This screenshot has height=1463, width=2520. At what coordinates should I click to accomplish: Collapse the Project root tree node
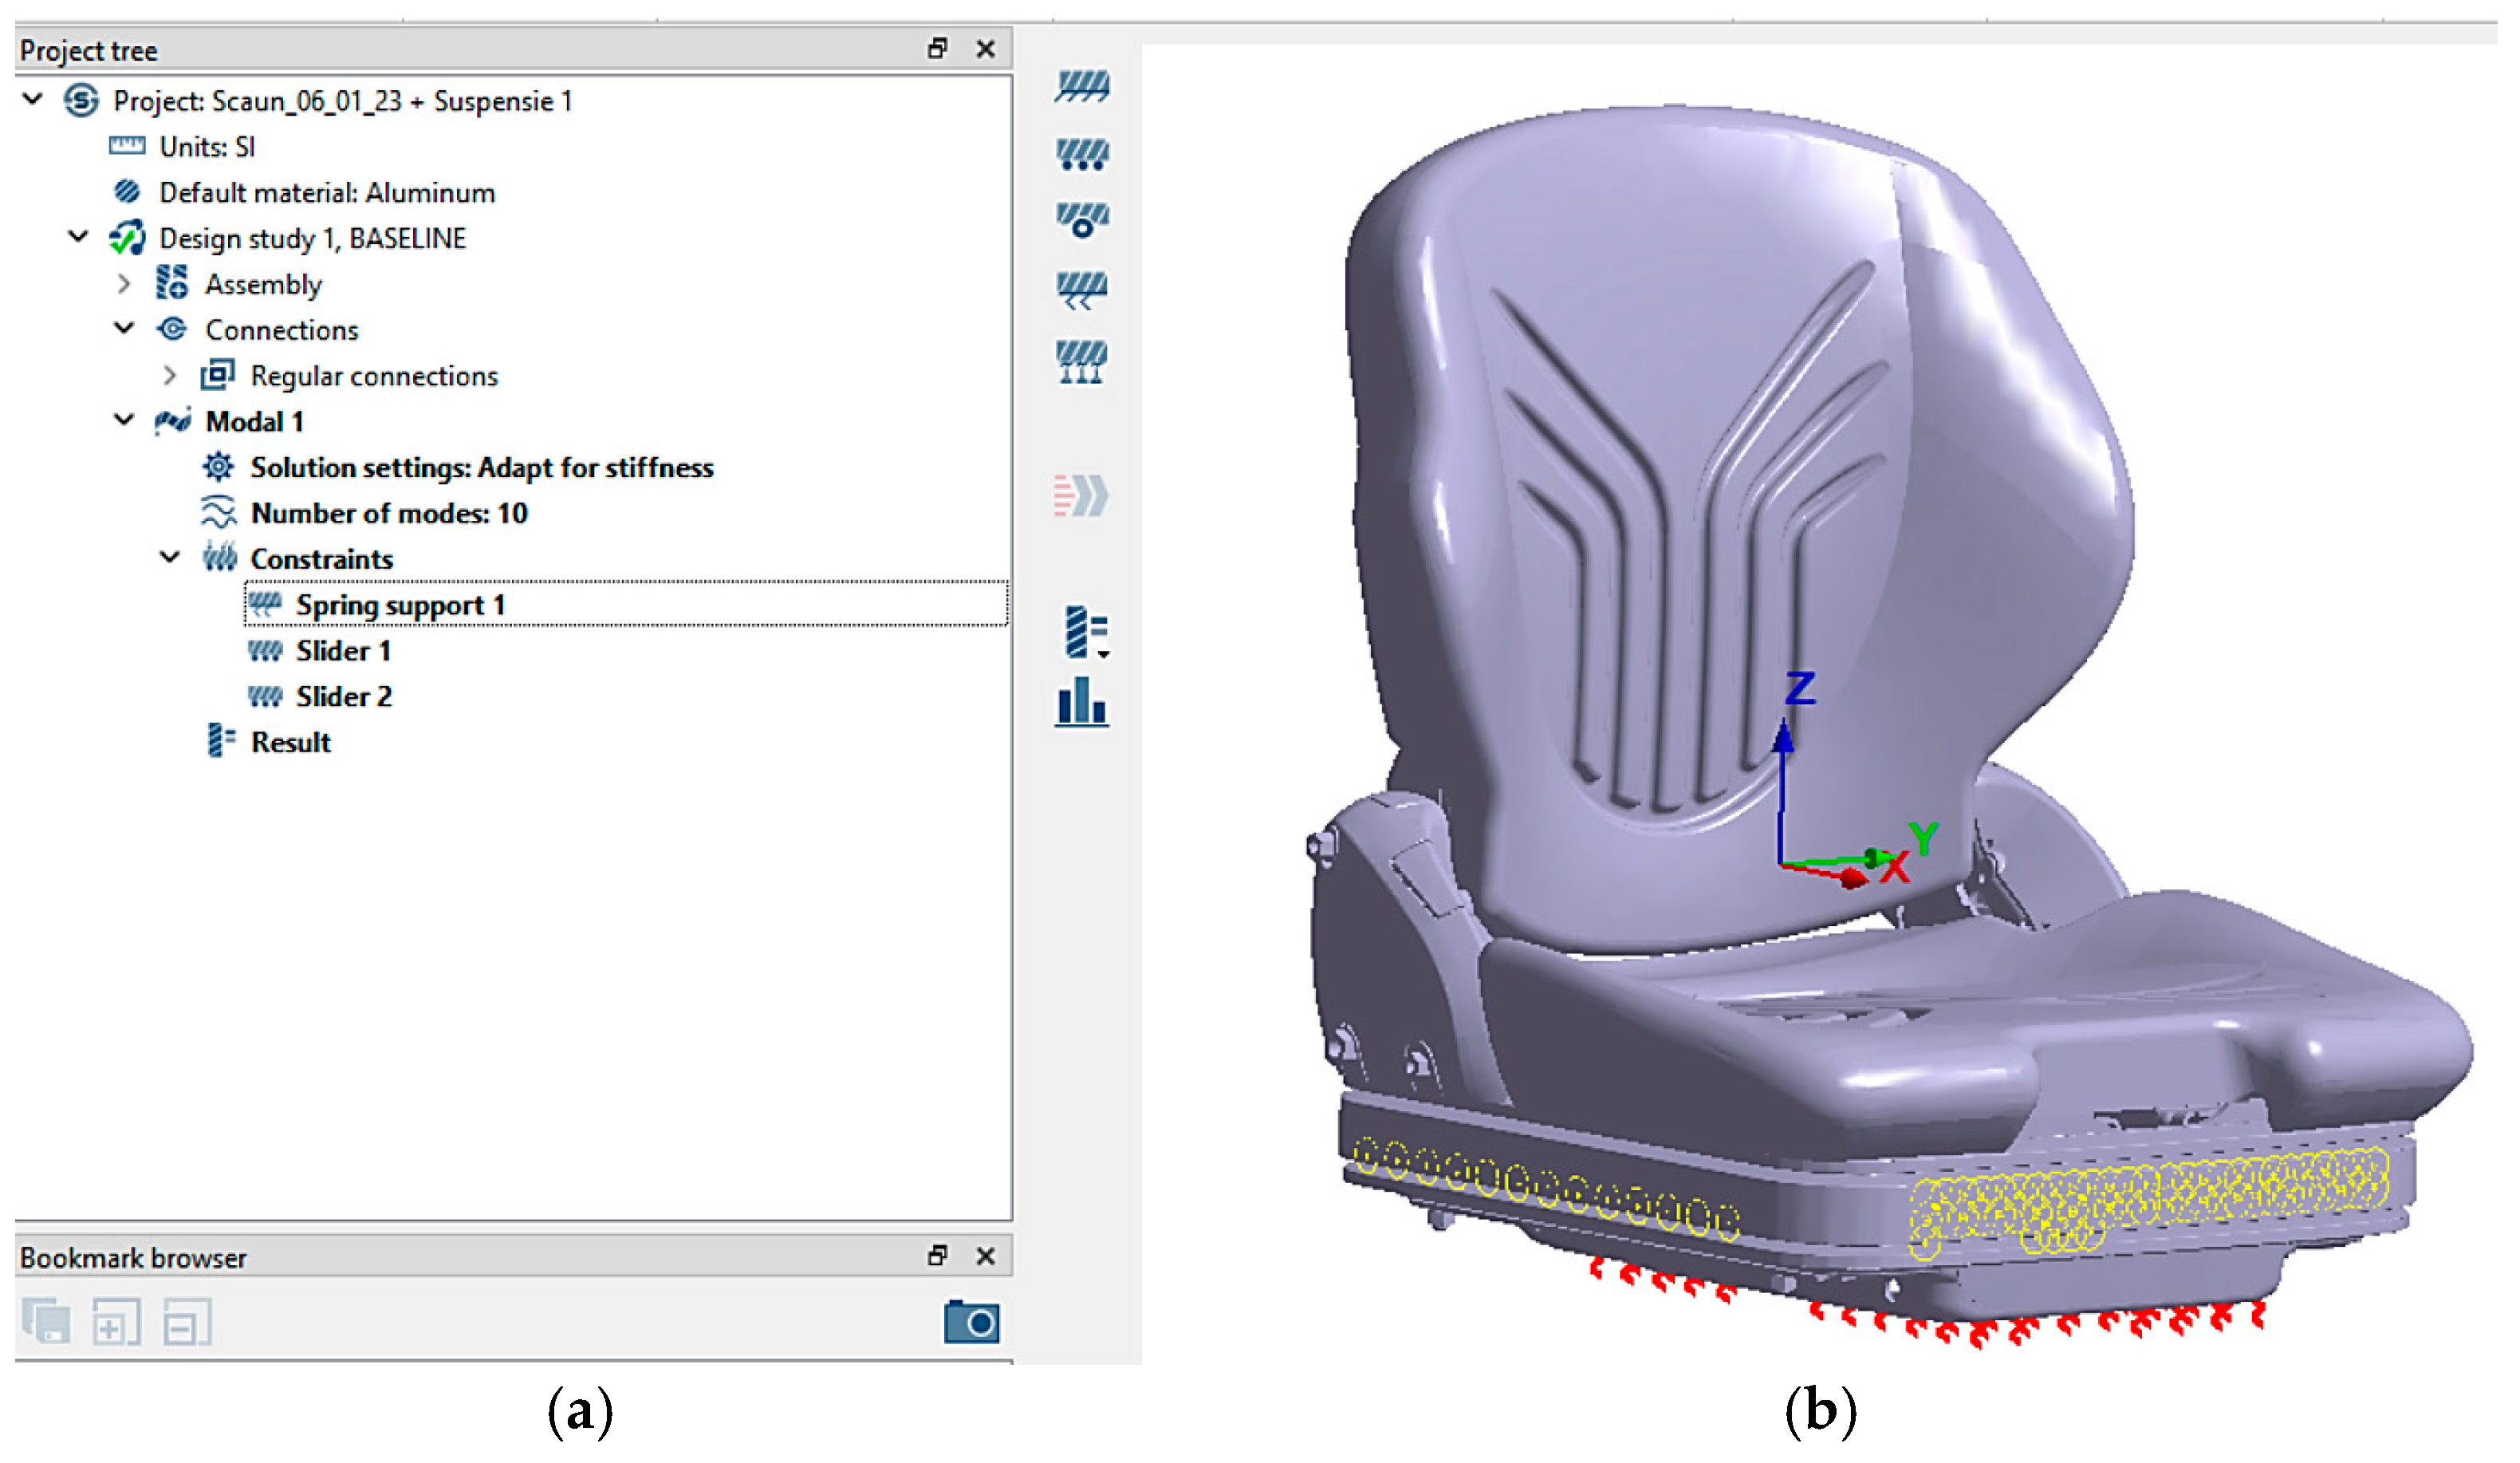(x=33, y=99)
